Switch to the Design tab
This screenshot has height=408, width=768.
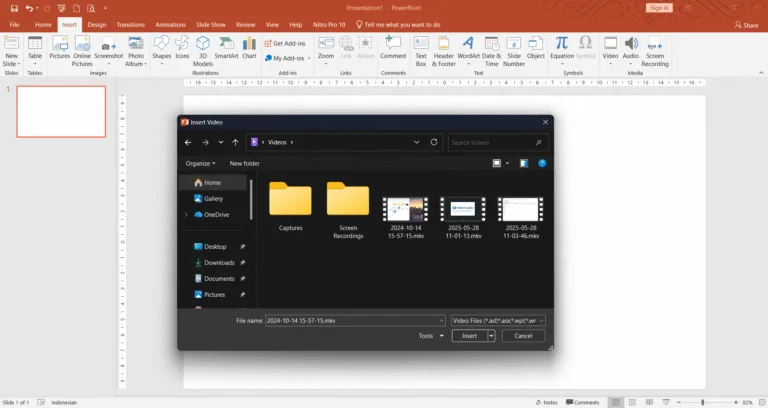[x=96, y=24]
